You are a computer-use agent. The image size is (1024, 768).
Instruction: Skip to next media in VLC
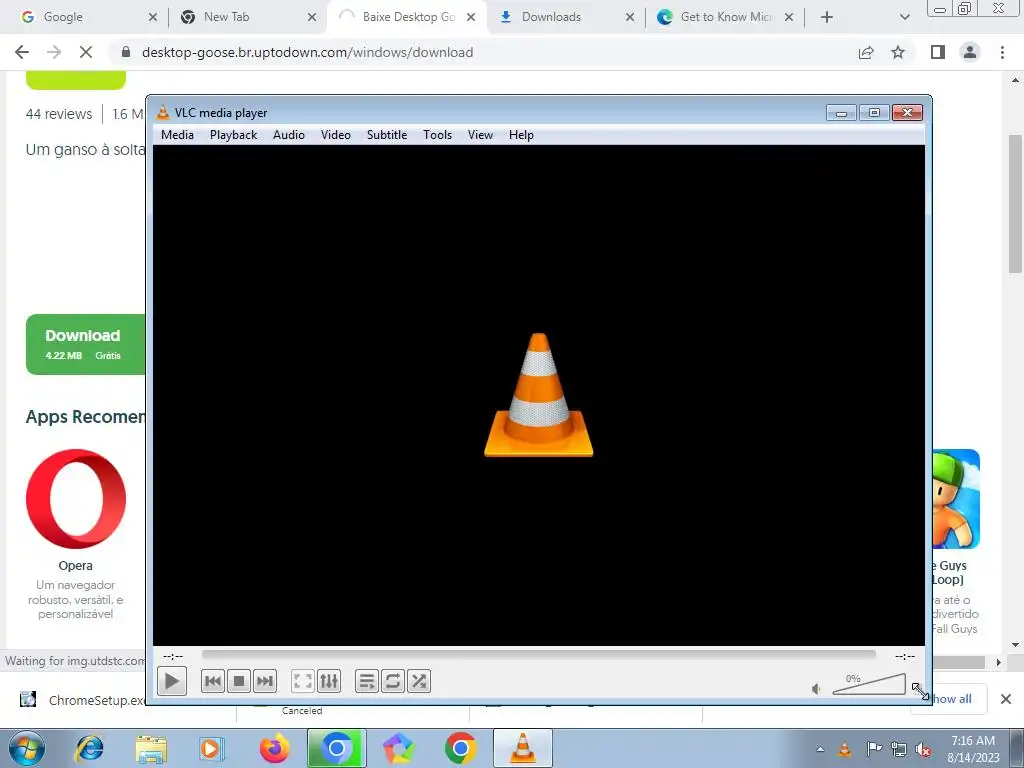[264, 681]
